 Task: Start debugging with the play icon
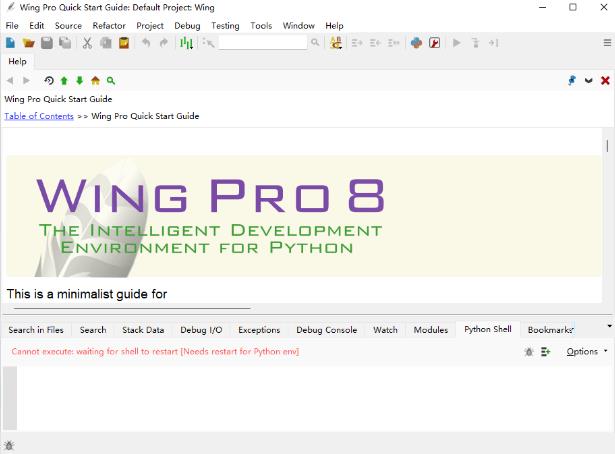(457, 43)
